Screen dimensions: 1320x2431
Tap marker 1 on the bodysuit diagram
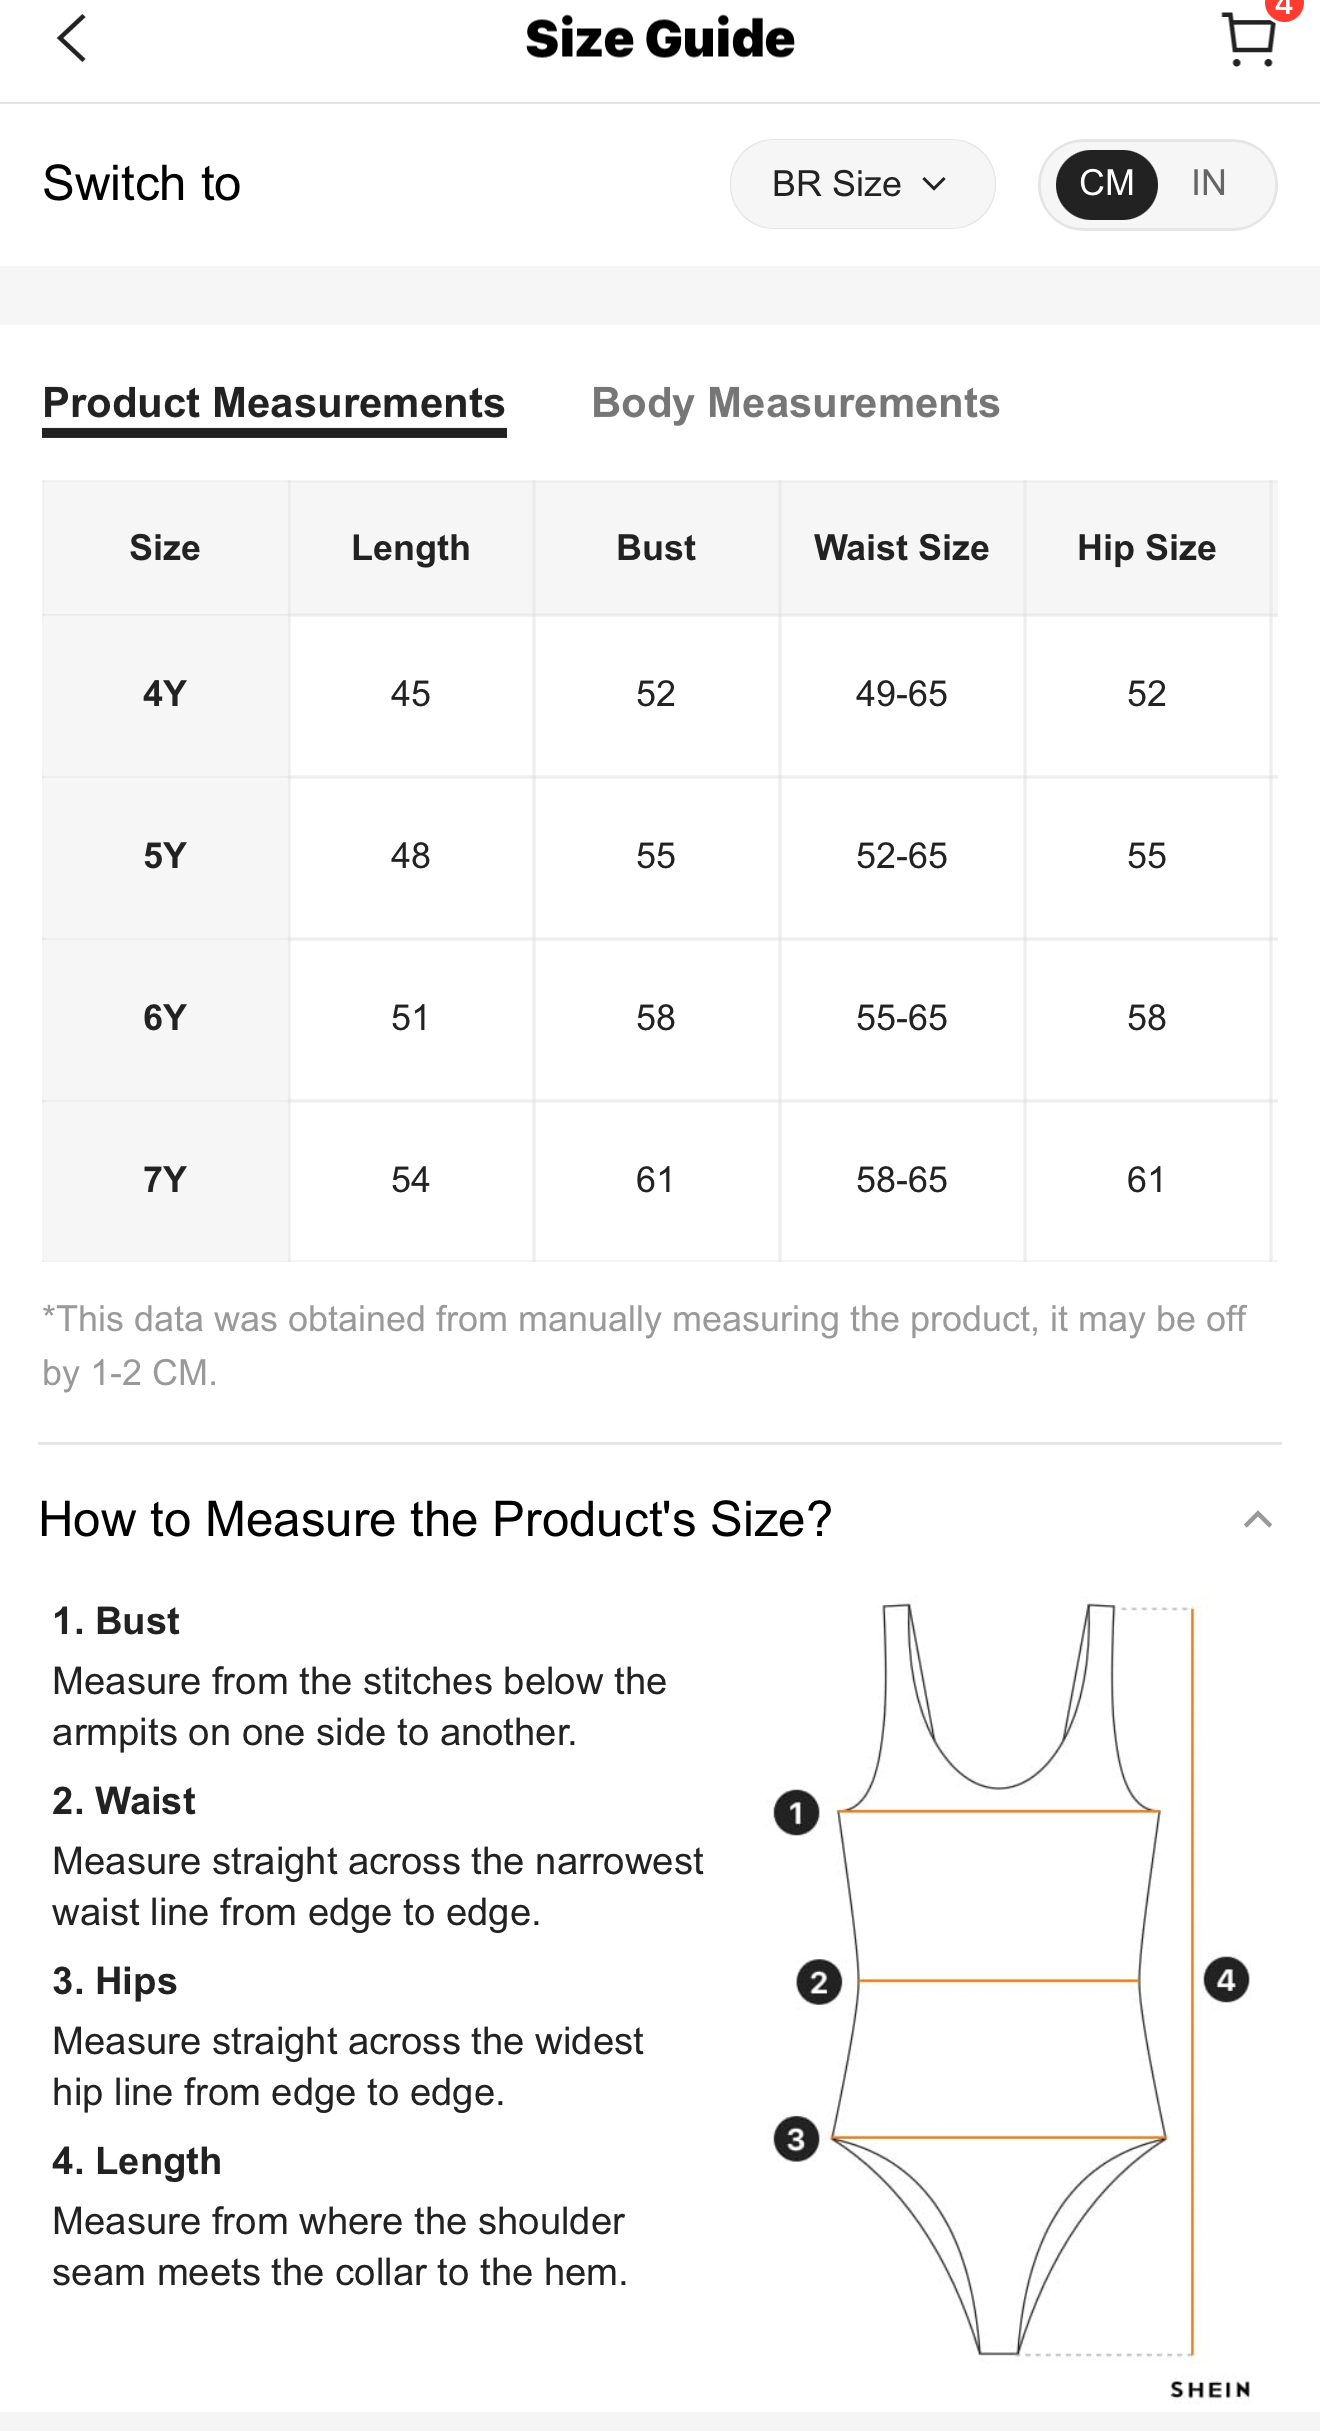coord(796,1812)
